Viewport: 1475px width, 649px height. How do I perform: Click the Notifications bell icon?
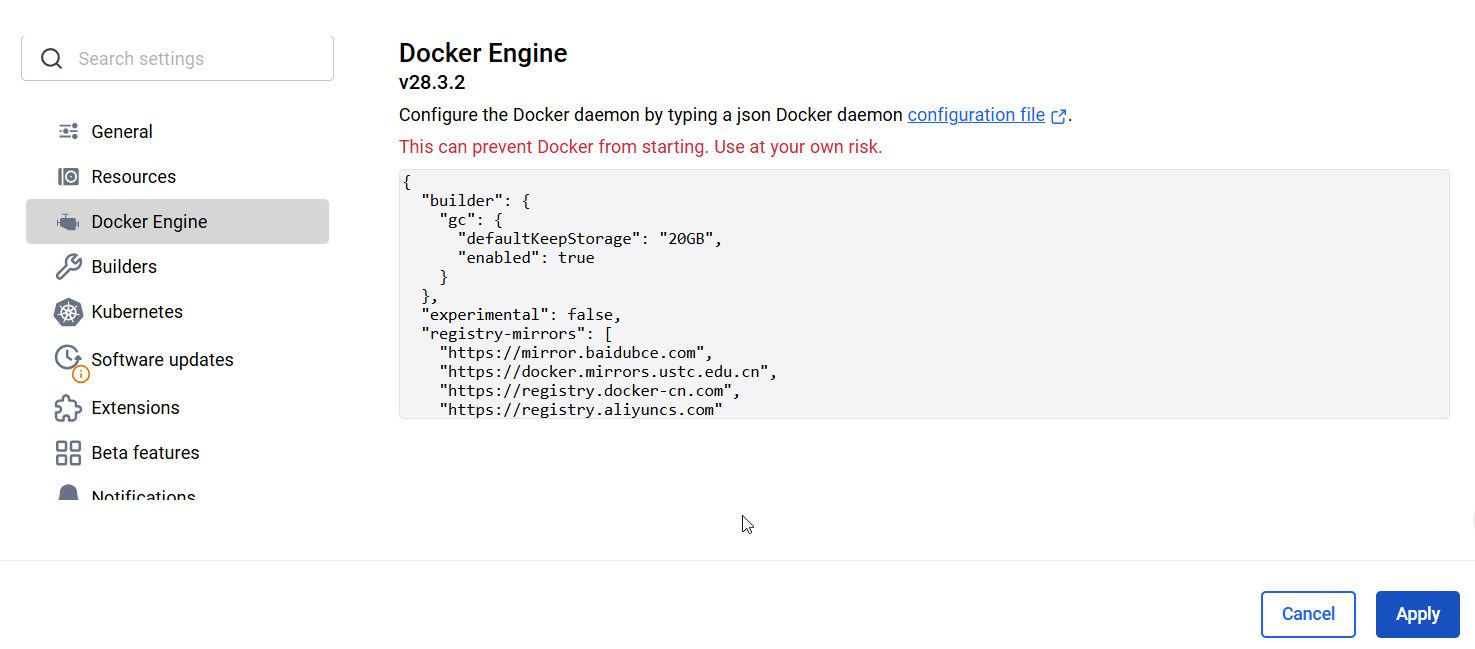coord(68,493)
